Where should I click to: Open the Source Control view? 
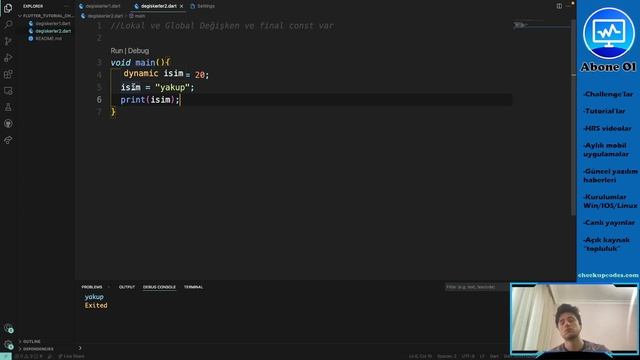pos(8,41)
